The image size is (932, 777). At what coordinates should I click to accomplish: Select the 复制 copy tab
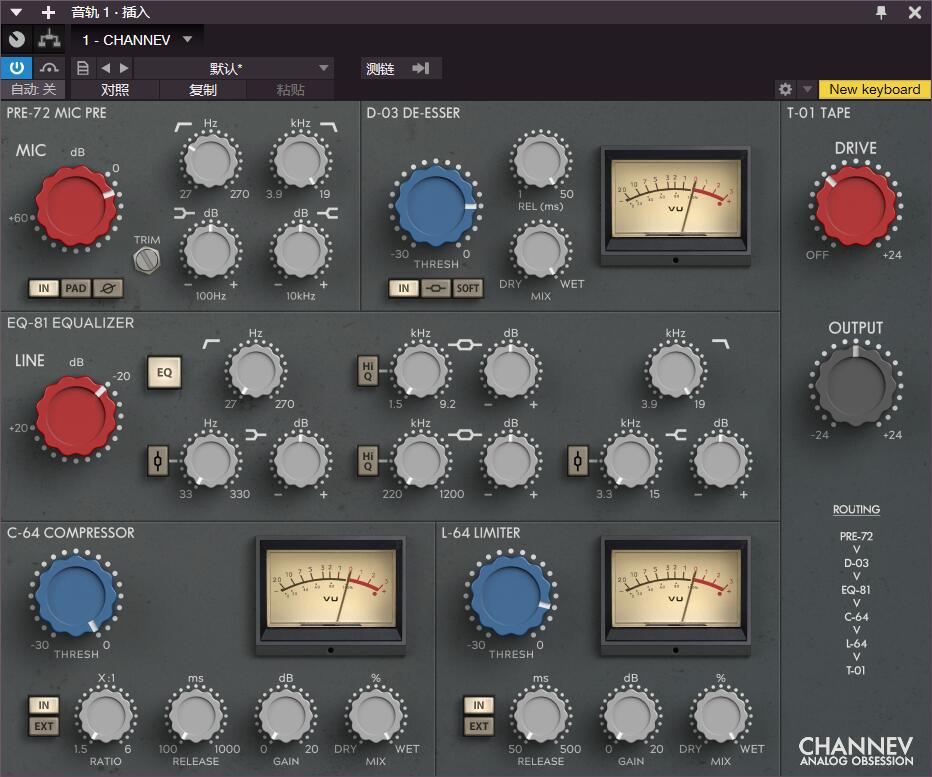(203, 90)
